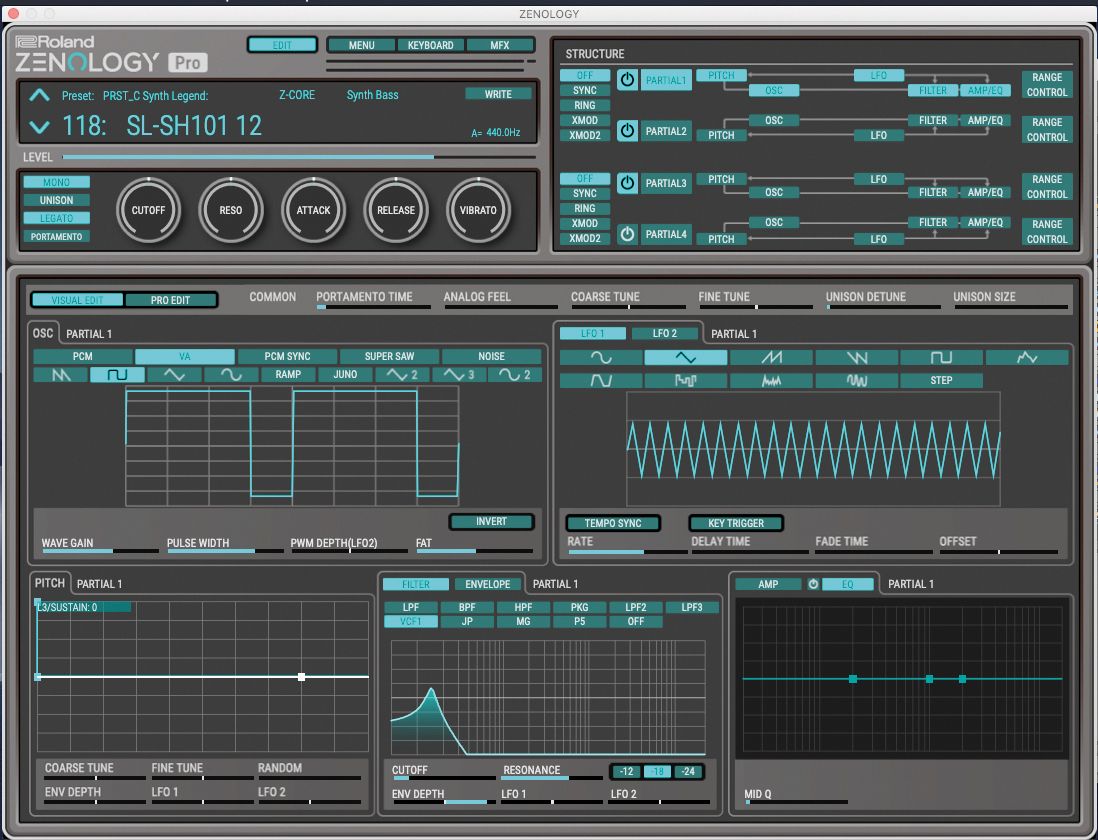This screenshot has height=840, width=1098.
Task: Click INVERT in the oscillator panel
Action: pos(491,521)
